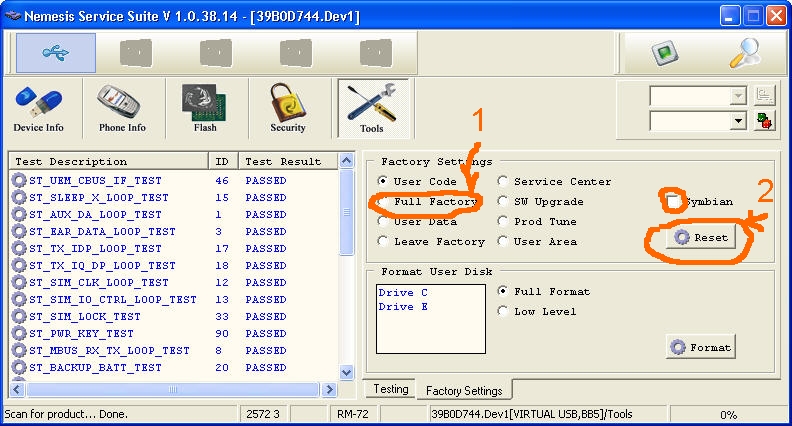Tick the Symbian checkbox
The height and width of the screenshot is (426, 792).
point(673,202)
